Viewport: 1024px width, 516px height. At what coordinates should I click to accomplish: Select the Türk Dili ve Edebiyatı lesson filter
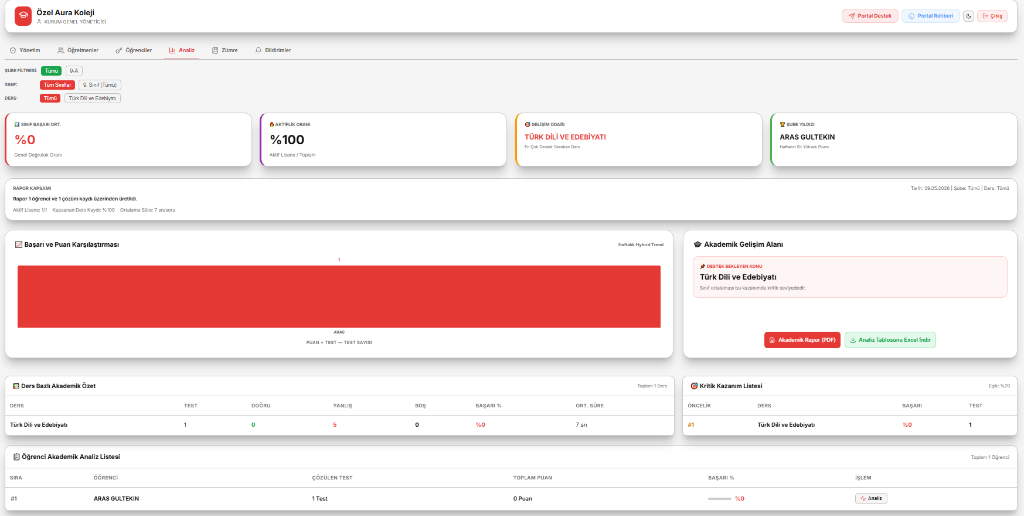(x=92, y=98)
